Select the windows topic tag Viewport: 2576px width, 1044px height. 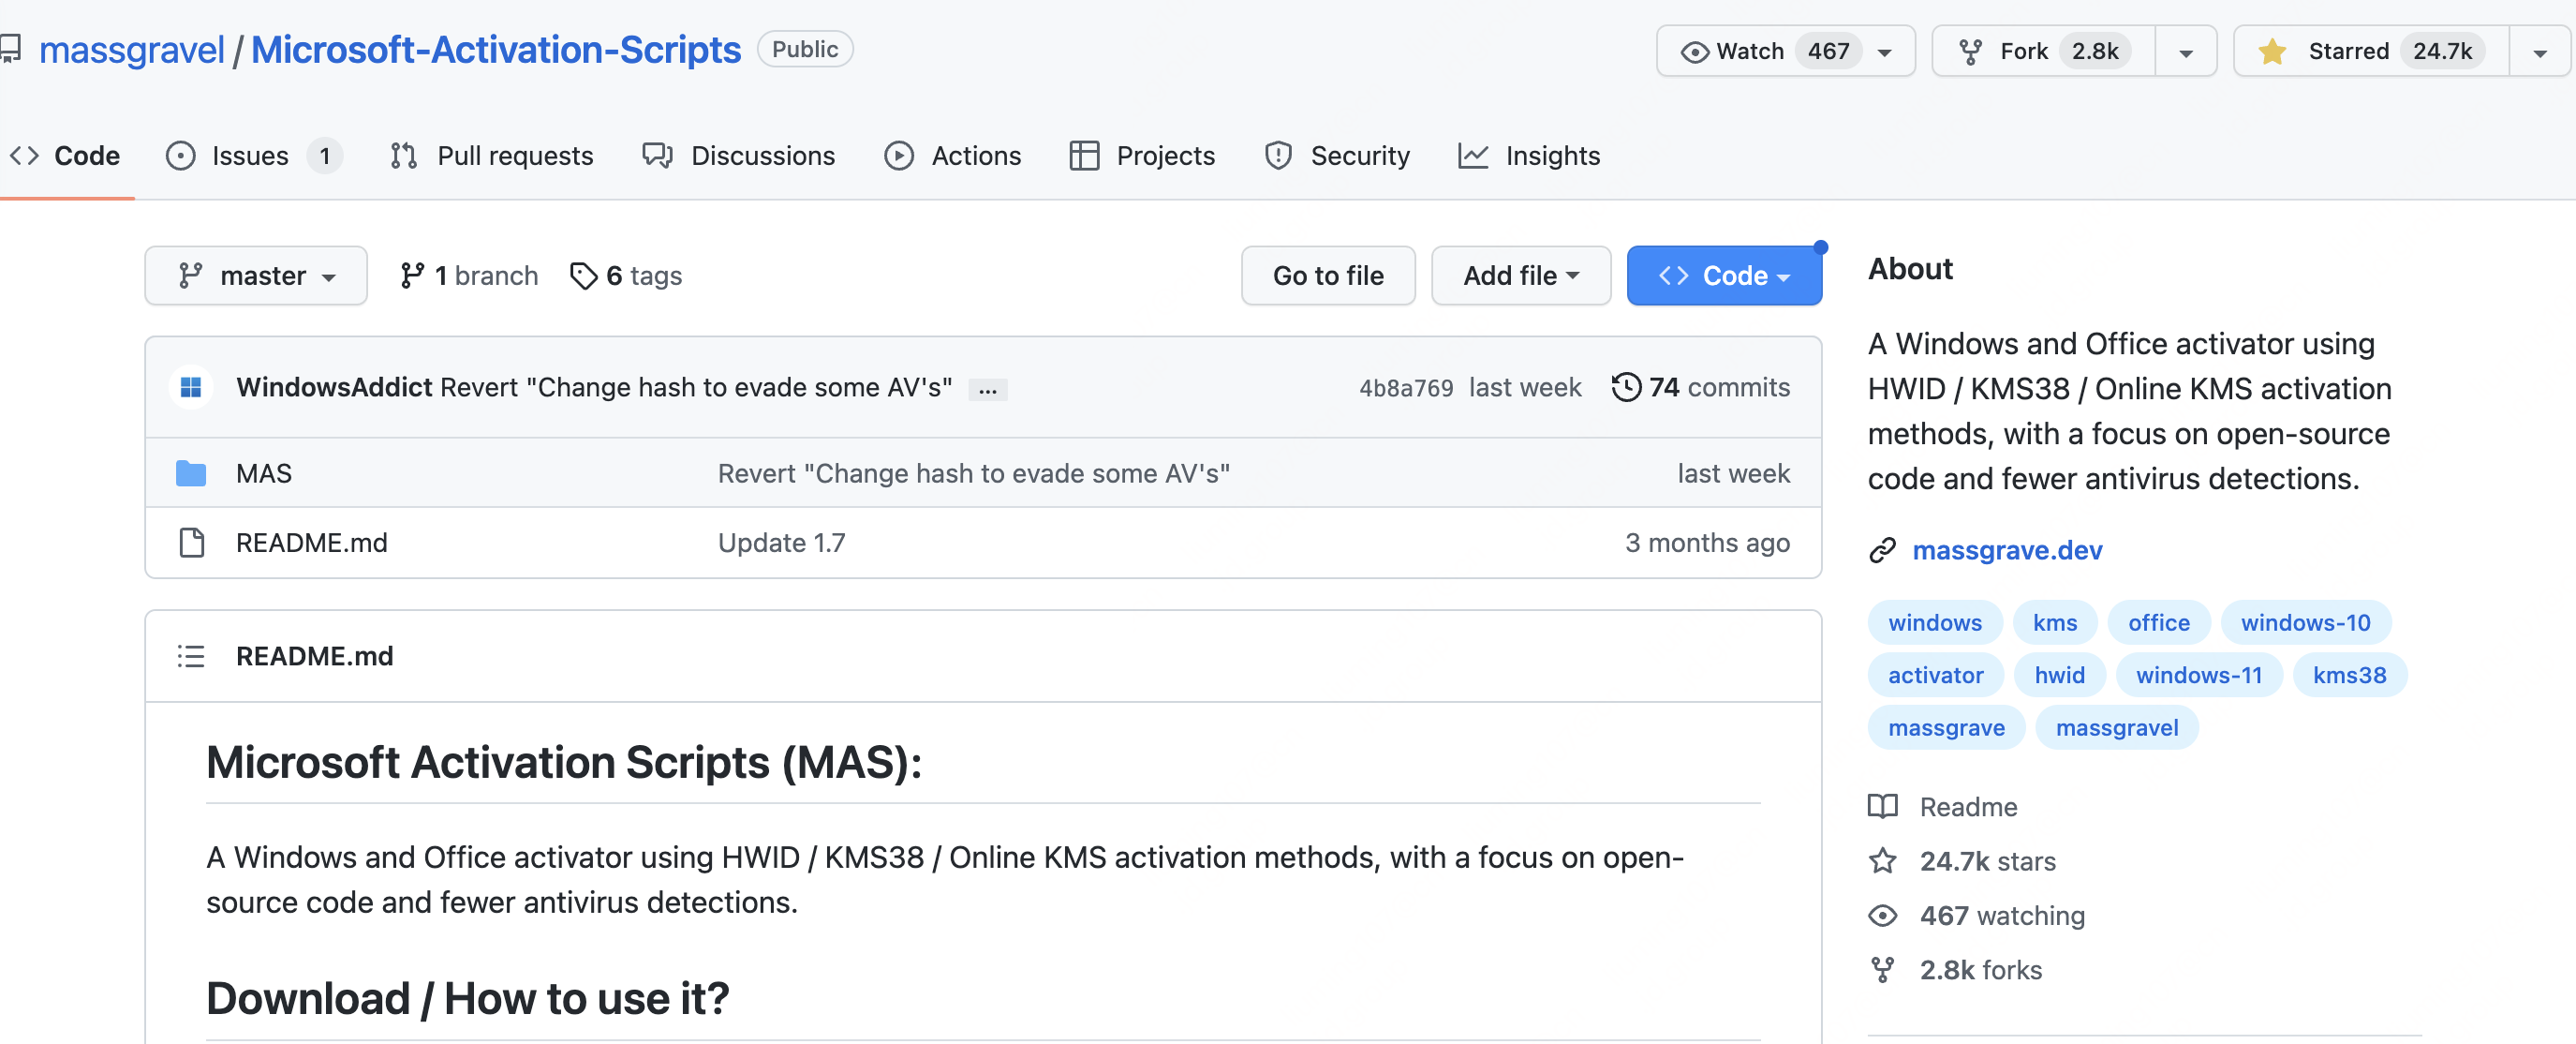tap(1935, 623)
